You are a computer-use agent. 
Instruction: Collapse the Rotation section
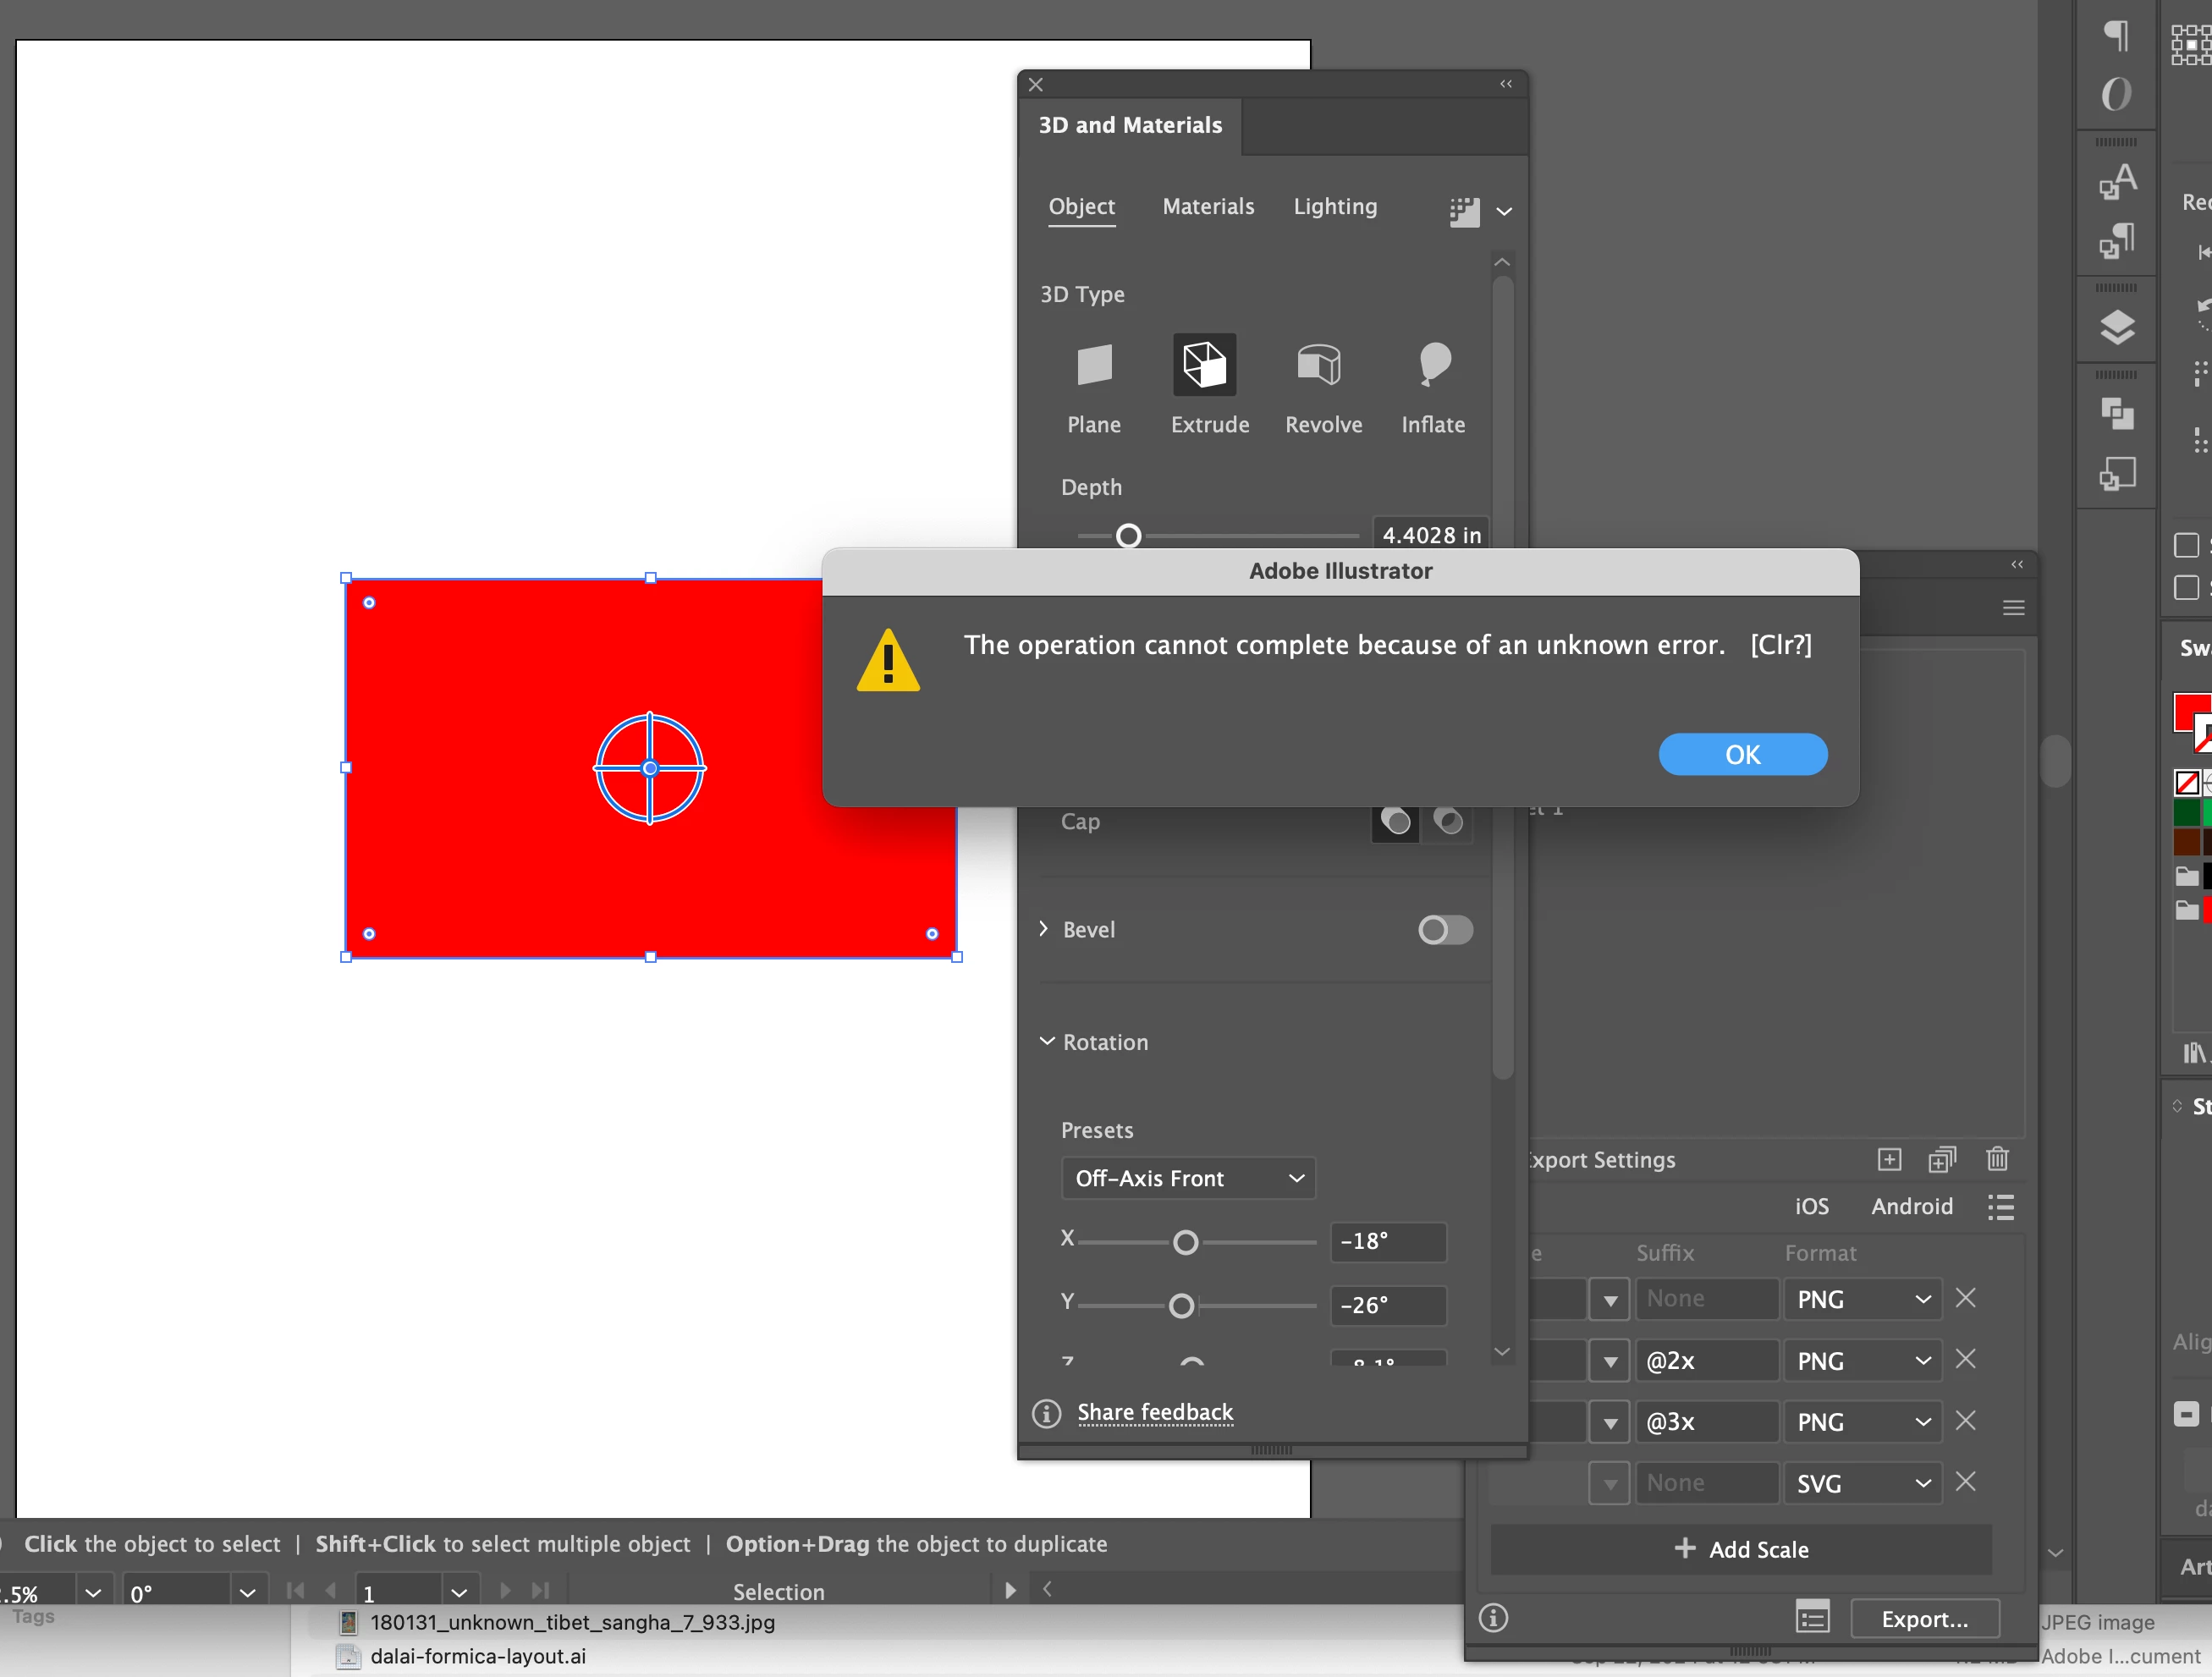pos(1047,1041)
